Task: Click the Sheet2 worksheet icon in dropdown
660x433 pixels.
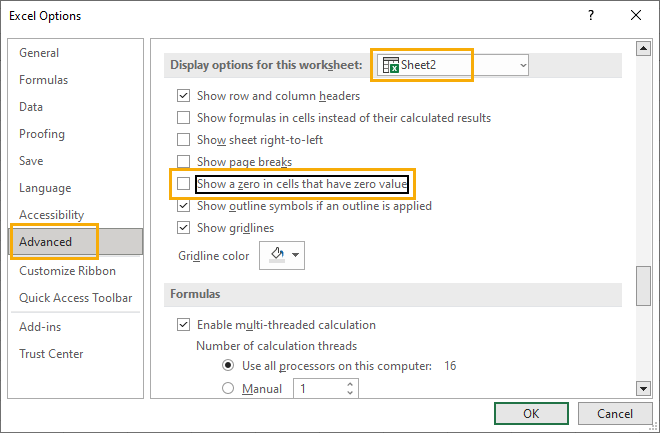Action: coord(391,65)
